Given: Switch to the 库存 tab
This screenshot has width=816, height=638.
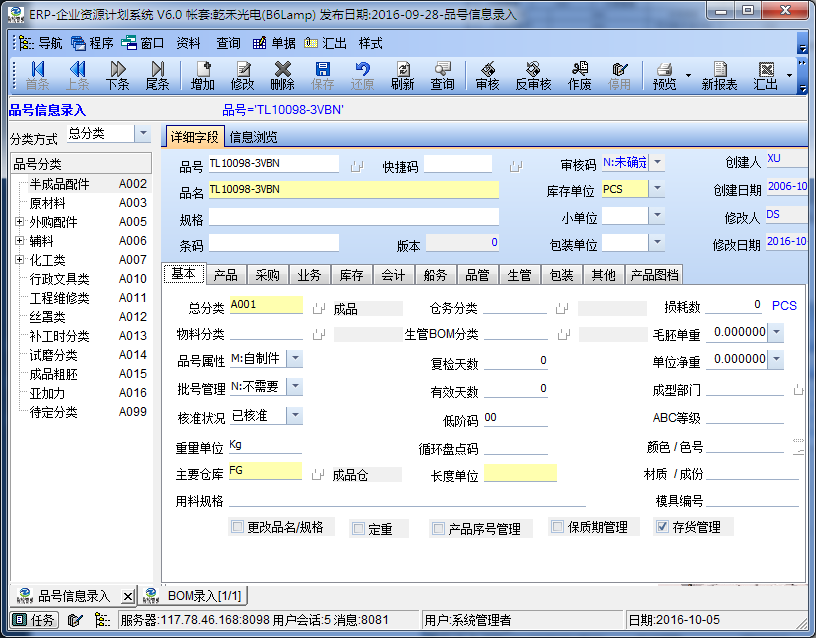Looking at the screenshot, I should click(x=351, y=275).
